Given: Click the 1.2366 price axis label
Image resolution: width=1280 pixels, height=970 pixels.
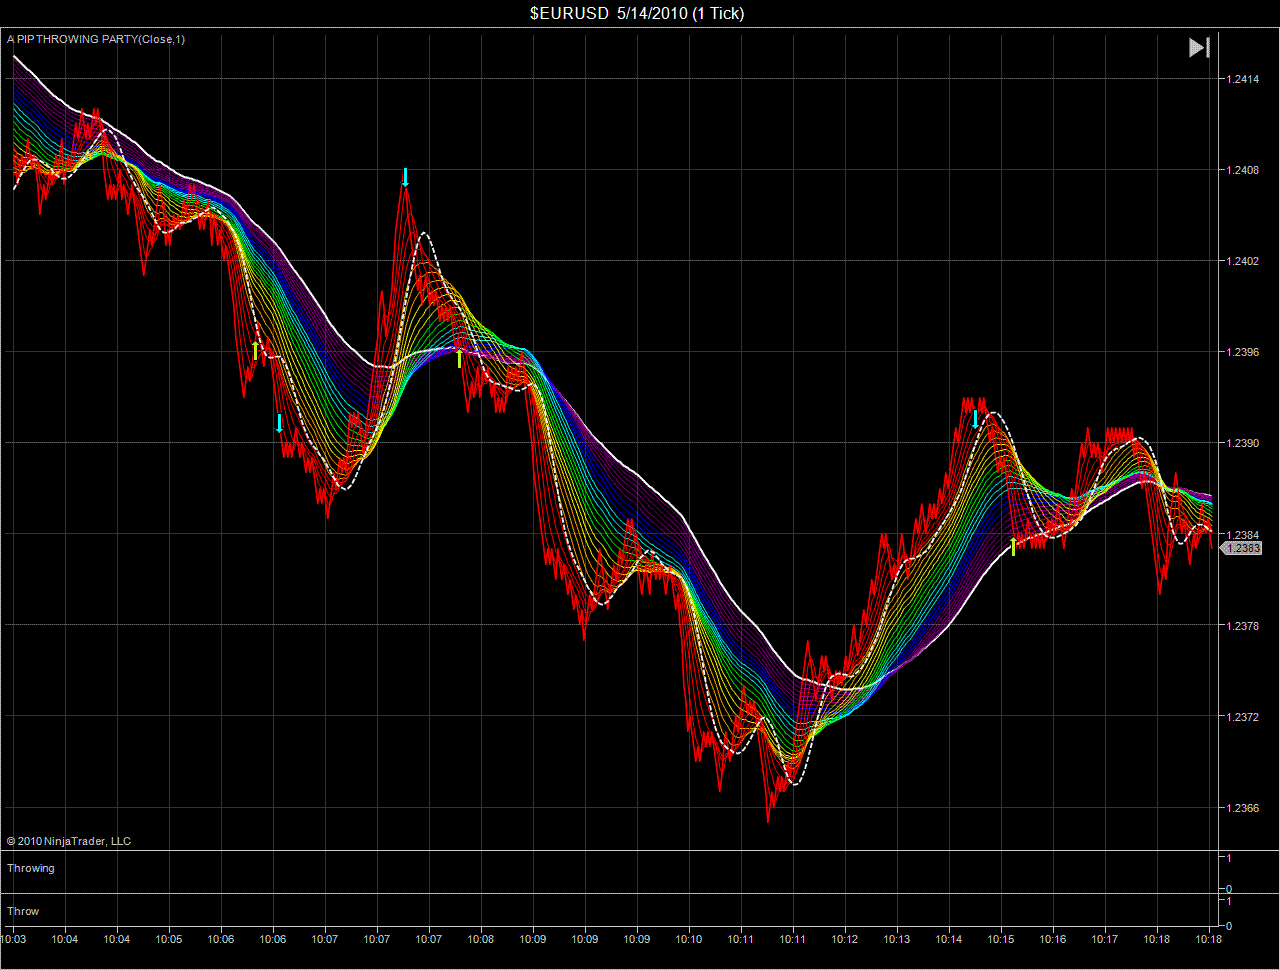Looking at the screenshot, I should point(1243,808).
